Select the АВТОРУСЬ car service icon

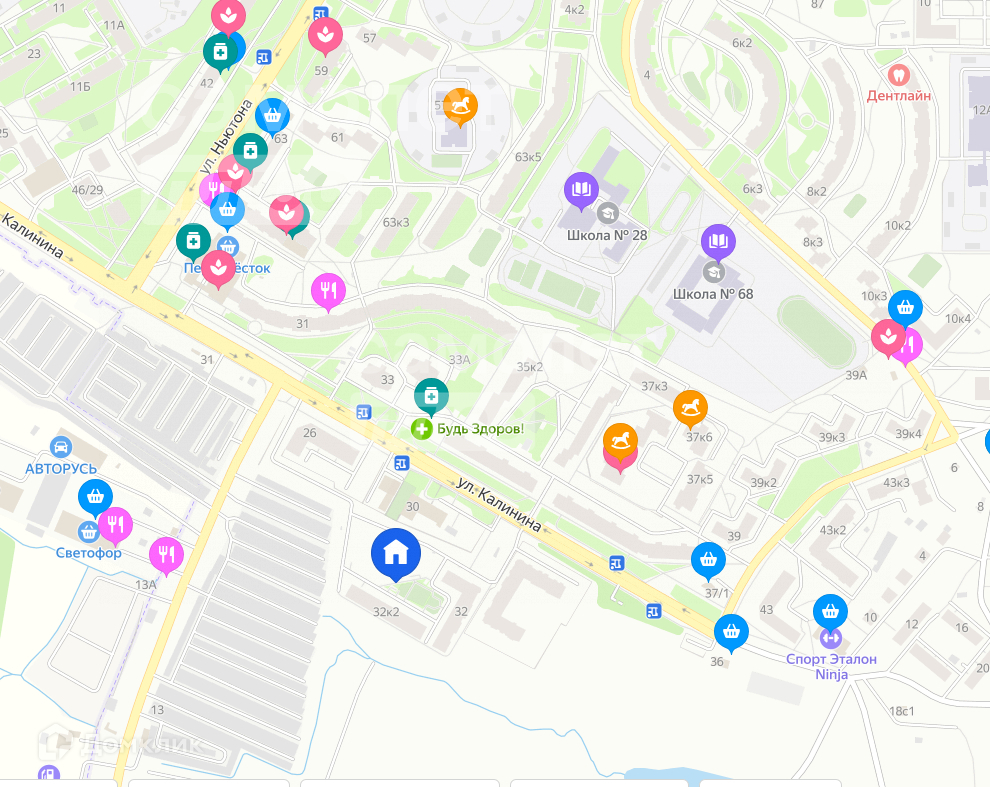point(61,447)
